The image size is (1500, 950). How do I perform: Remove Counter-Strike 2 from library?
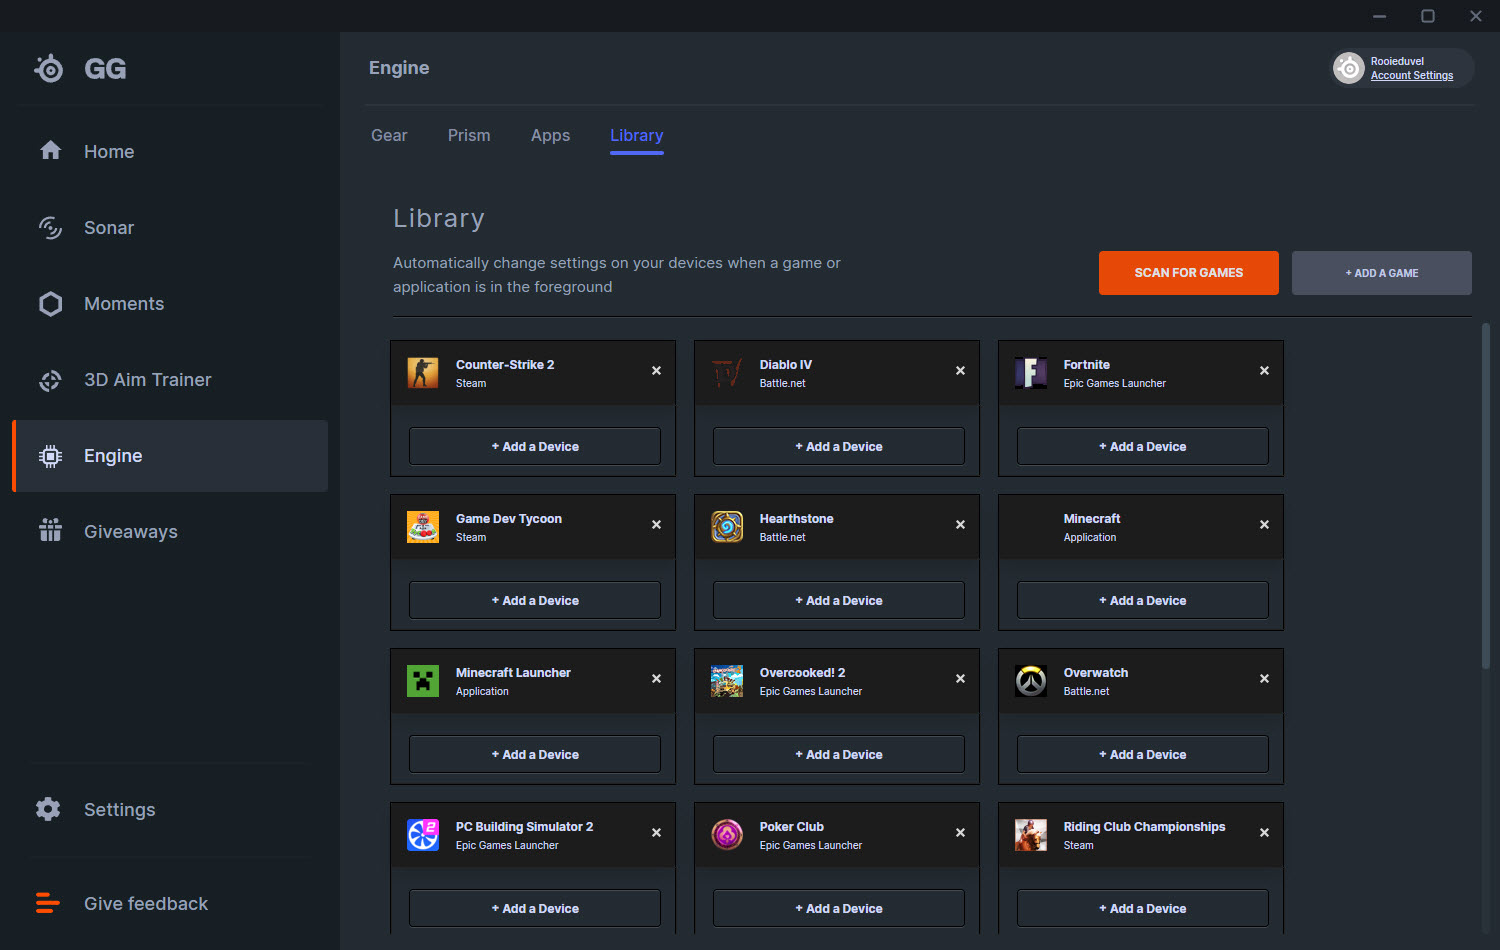[656, 371]
